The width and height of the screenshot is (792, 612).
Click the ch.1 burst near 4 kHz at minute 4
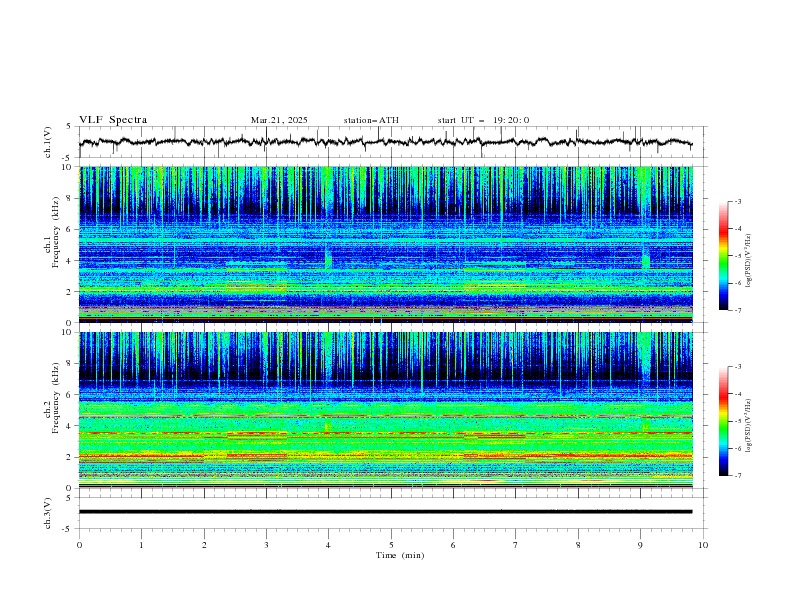point(328,258)
